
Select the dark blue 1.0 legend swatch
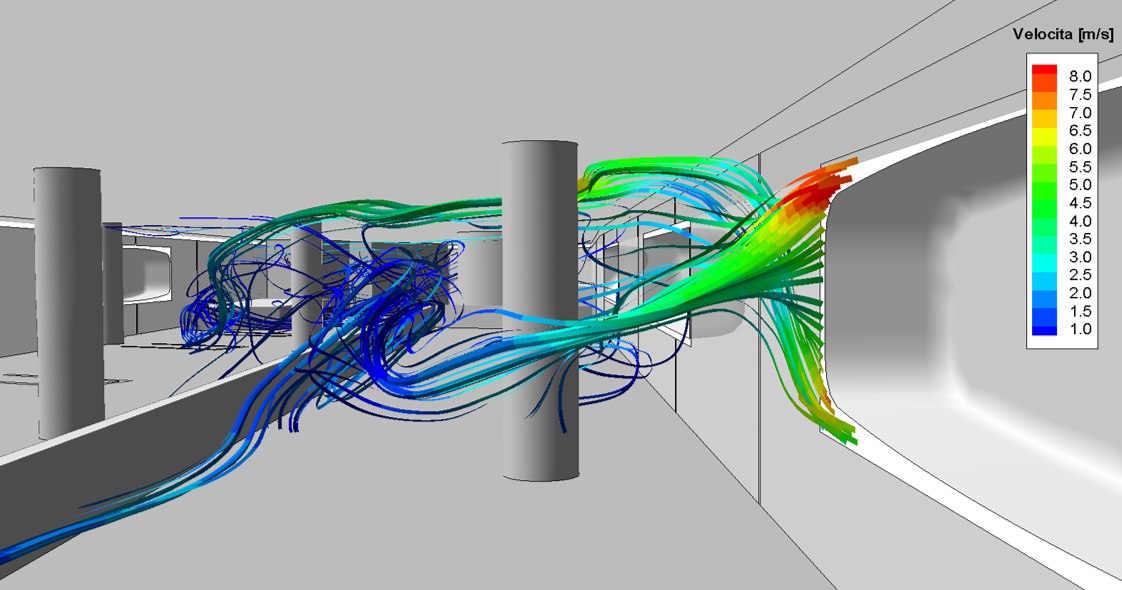1044,329
